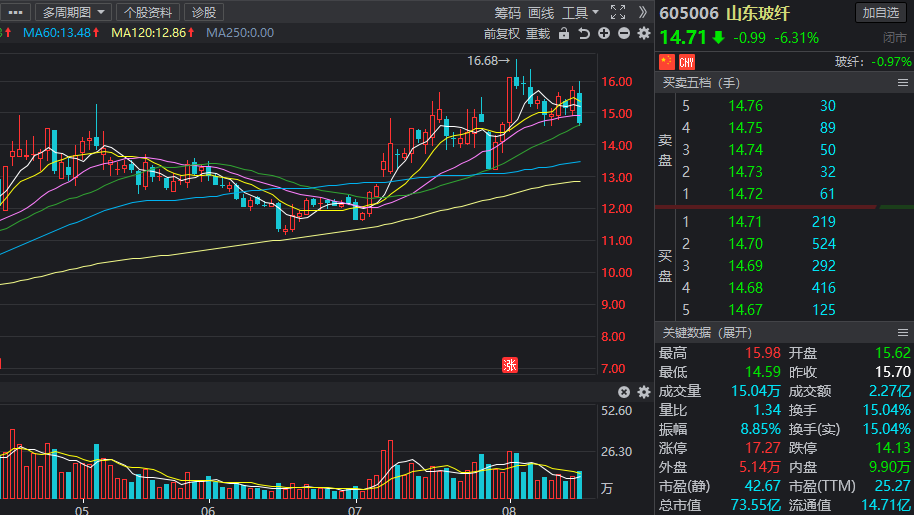Click the red 涨 marker on chart
The height and width of the screenshot is (515, 914).
[509, 365]
